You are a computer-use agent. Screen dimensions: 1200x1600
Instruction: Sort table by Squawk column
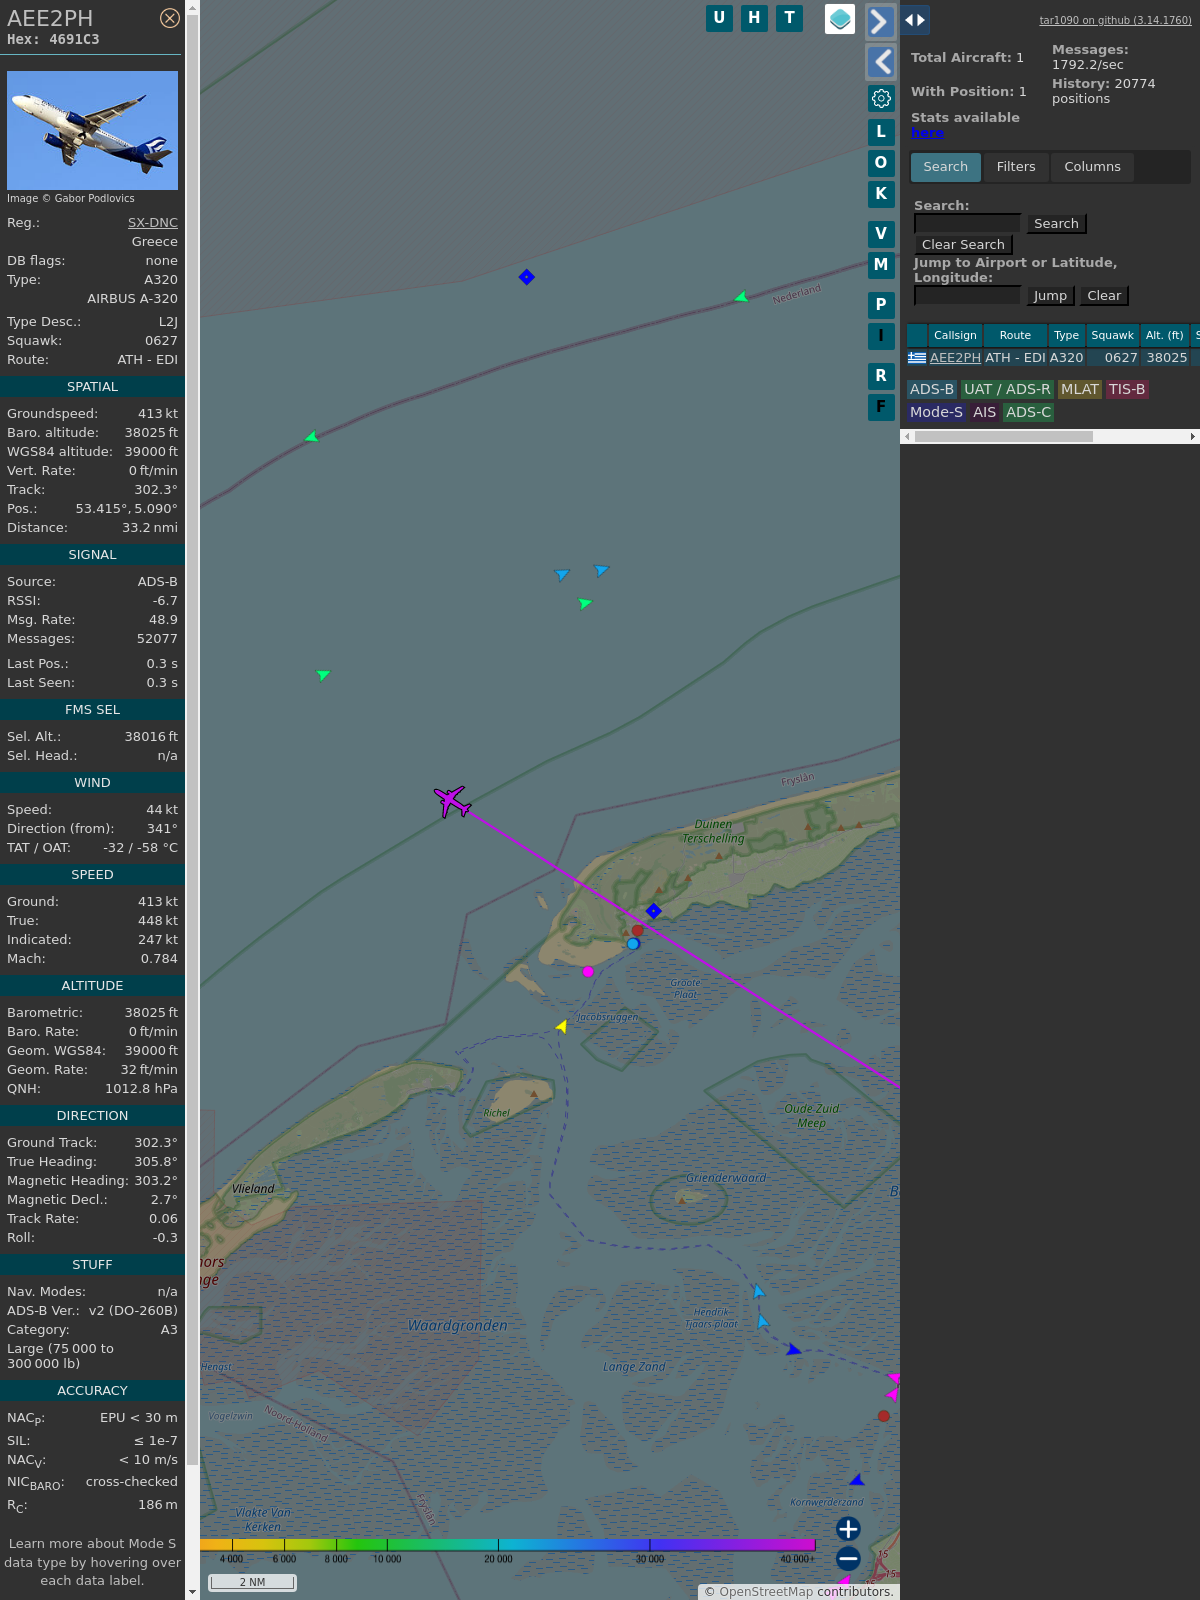click(1112, 336)
